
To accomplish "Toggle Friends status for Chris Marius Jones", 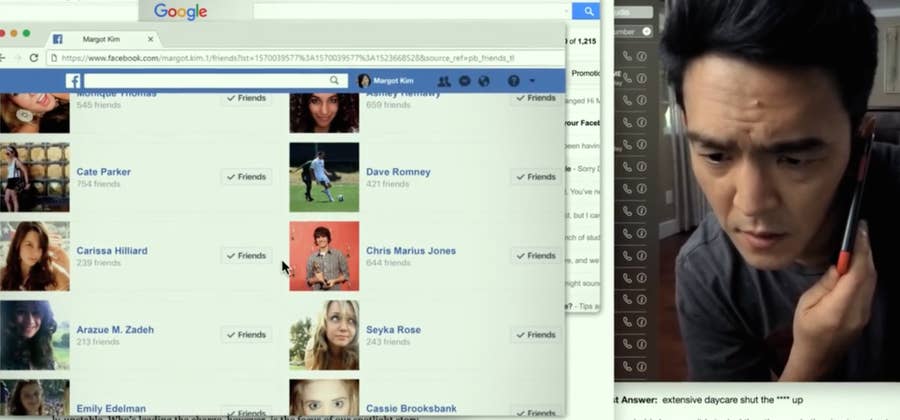I will pos(536,255).
